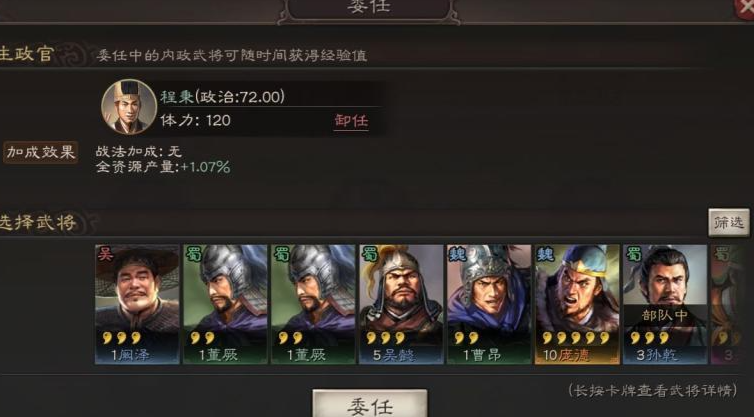Dismiss 程秉 via the red 卸任 link

coord(352,121)
